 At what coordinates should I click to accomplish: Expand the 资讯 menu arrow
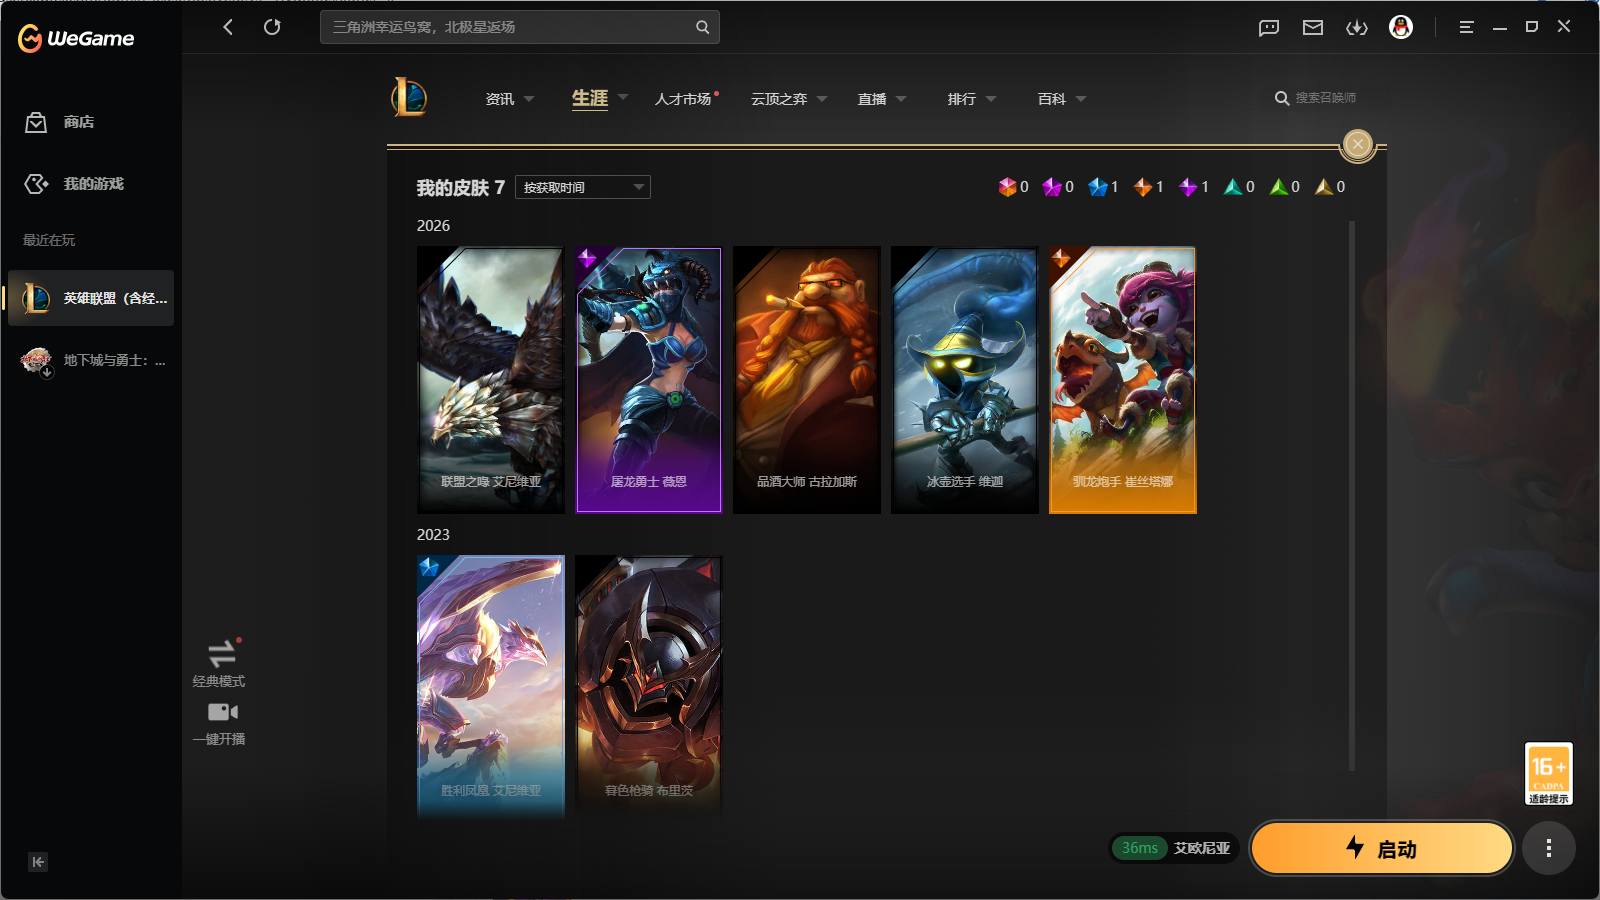point(529,99)
